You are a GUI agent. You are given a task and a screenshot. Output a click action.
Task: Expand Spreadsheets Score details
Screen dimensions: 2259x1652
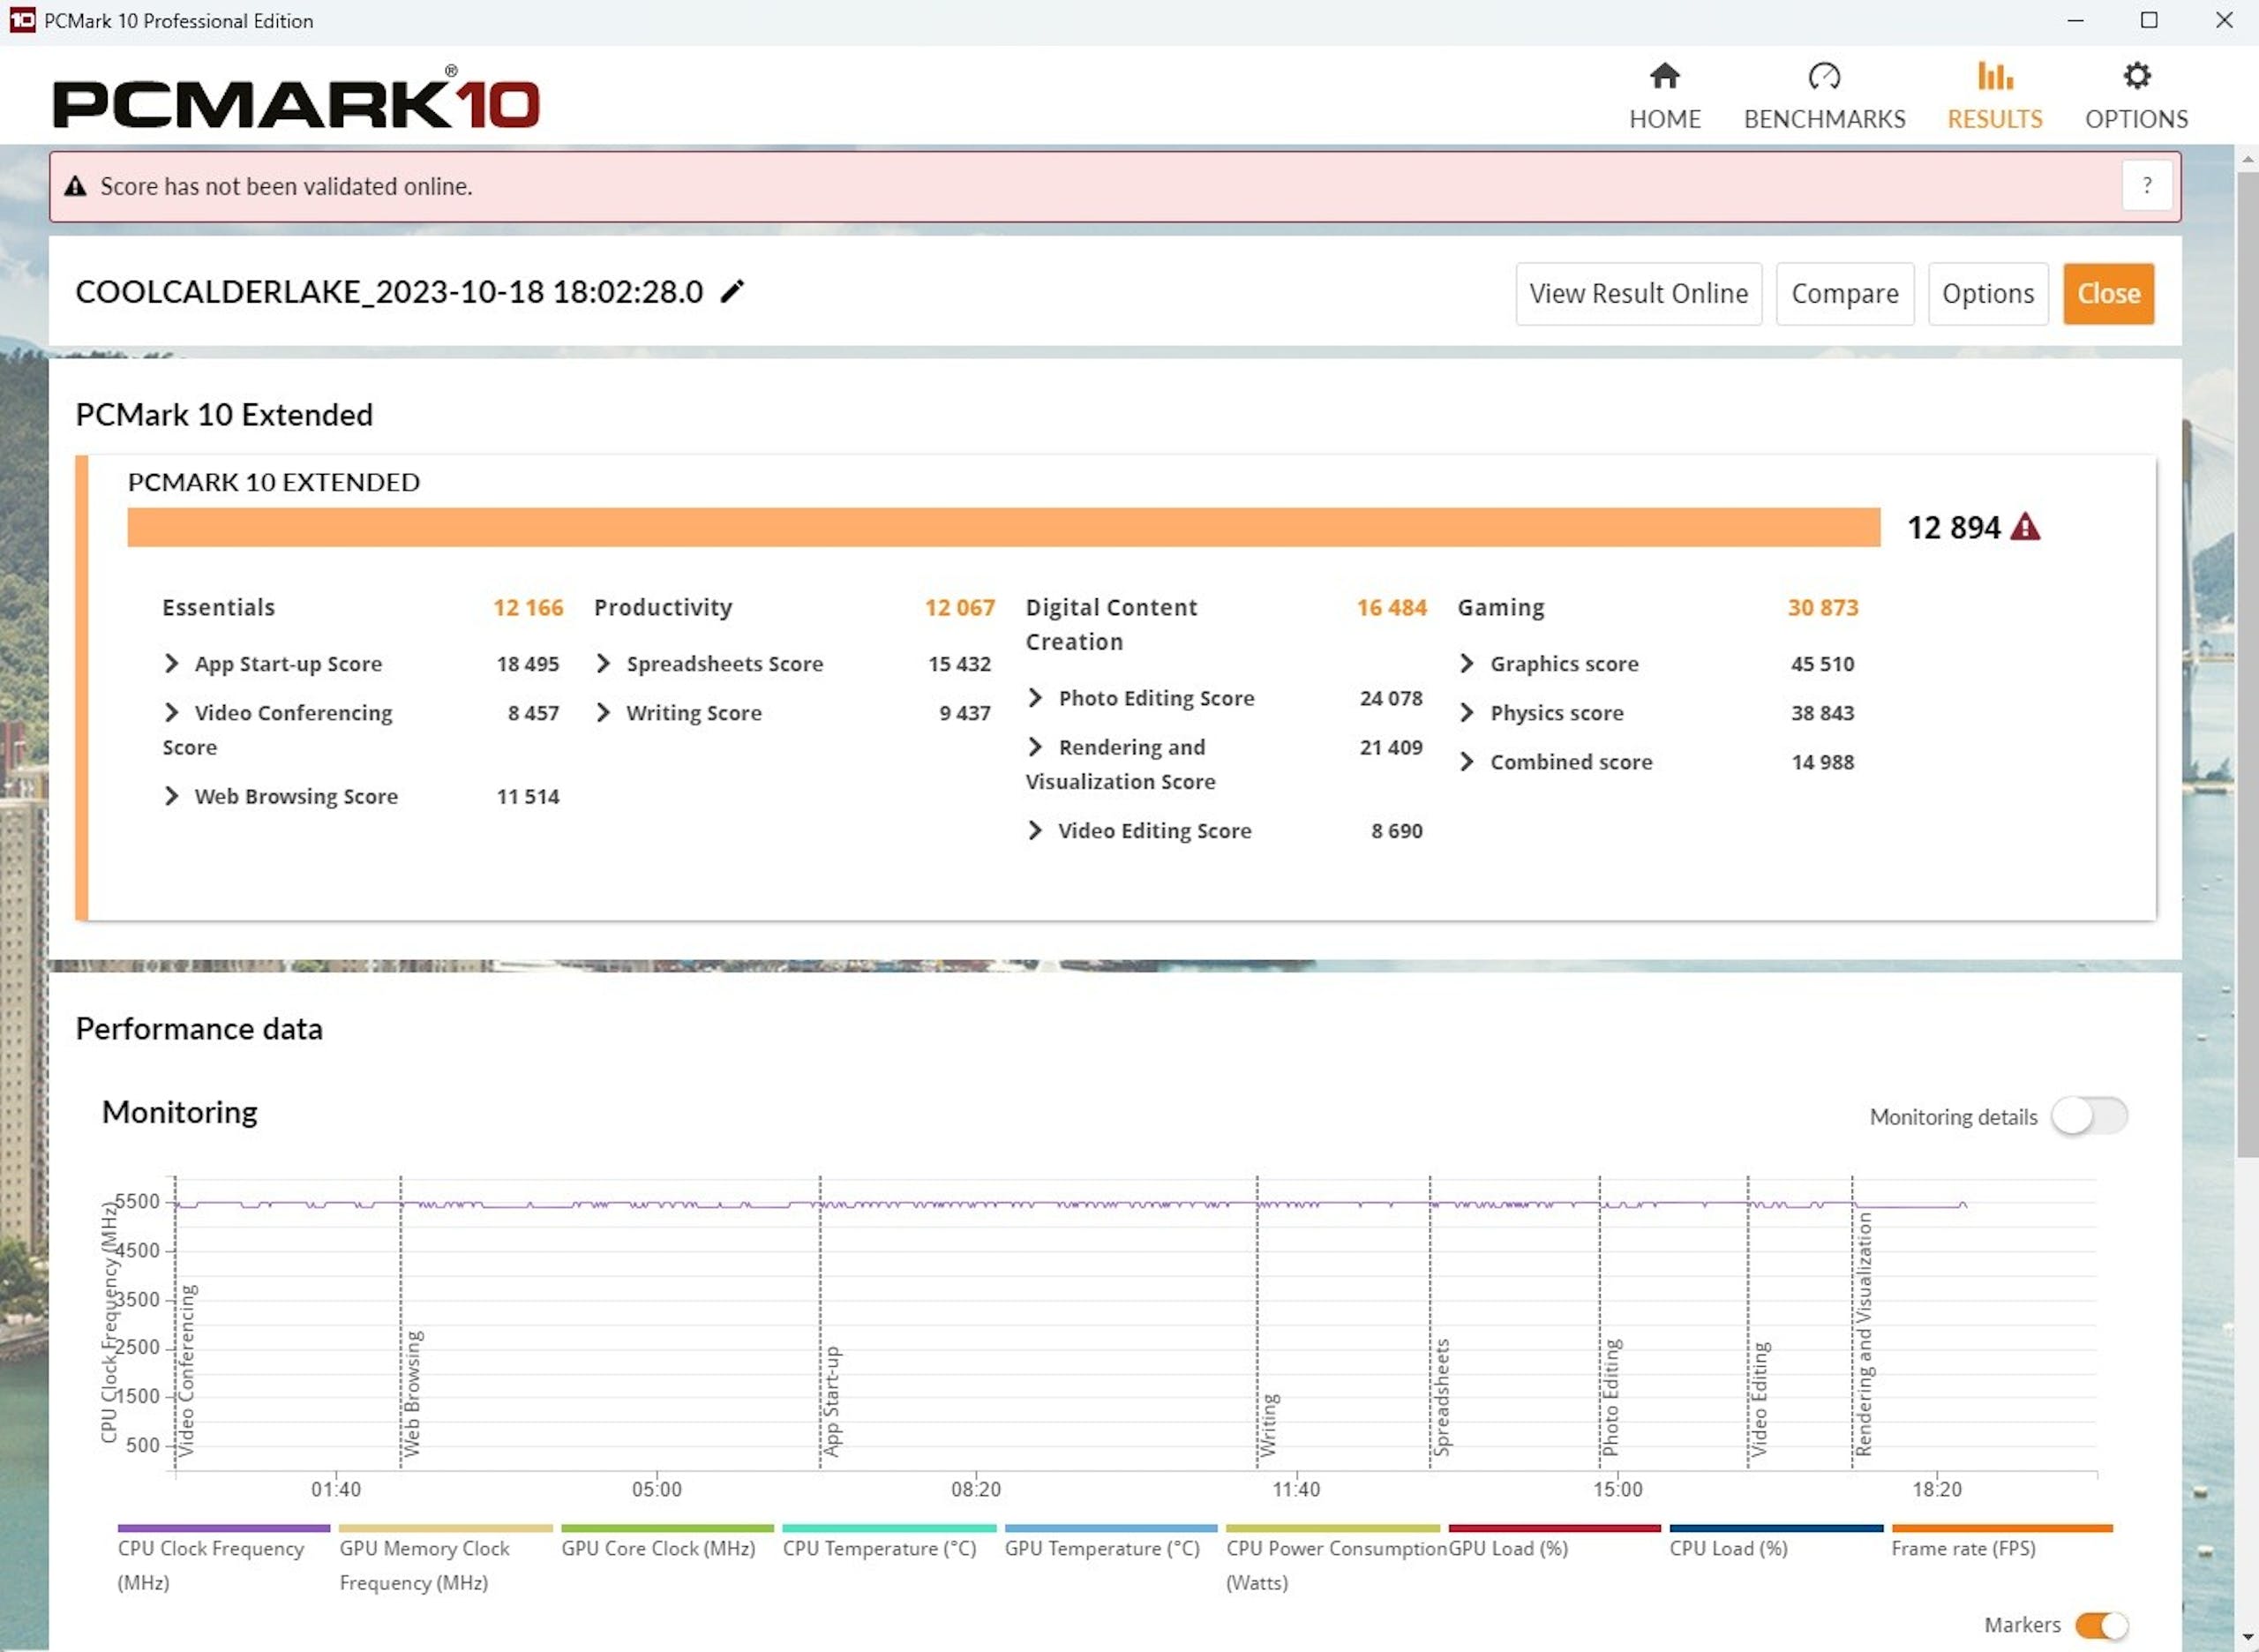coord(603,664)
